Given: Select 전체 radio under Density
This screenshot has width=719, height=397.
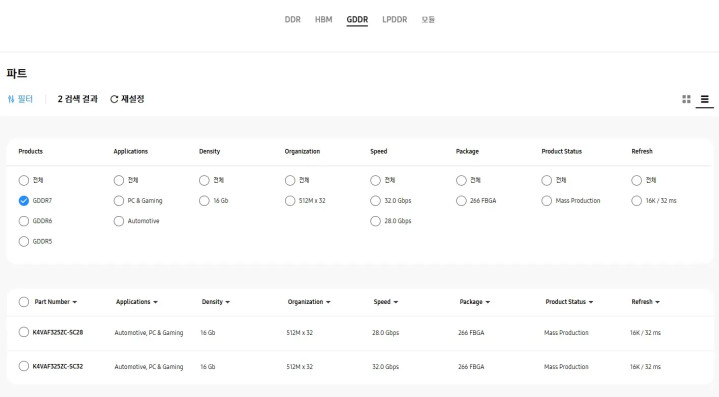Looking at the screenshot, I should [204, 180].
